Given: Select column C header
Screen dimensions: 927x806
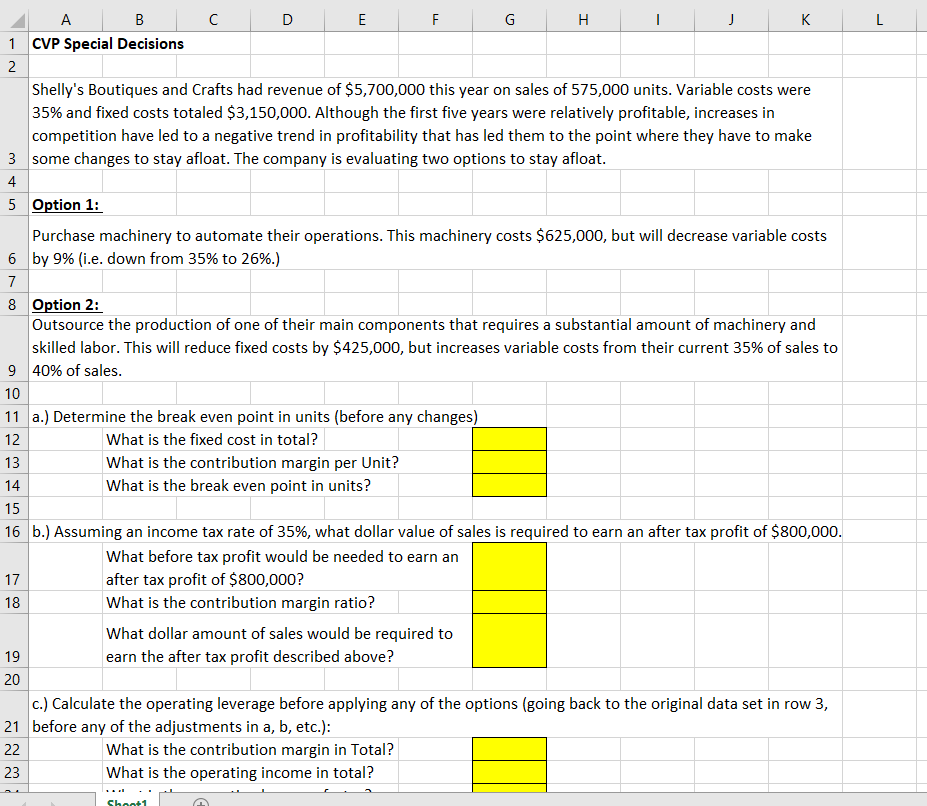Looking at the screenshot, I should [x=213, y=20].
